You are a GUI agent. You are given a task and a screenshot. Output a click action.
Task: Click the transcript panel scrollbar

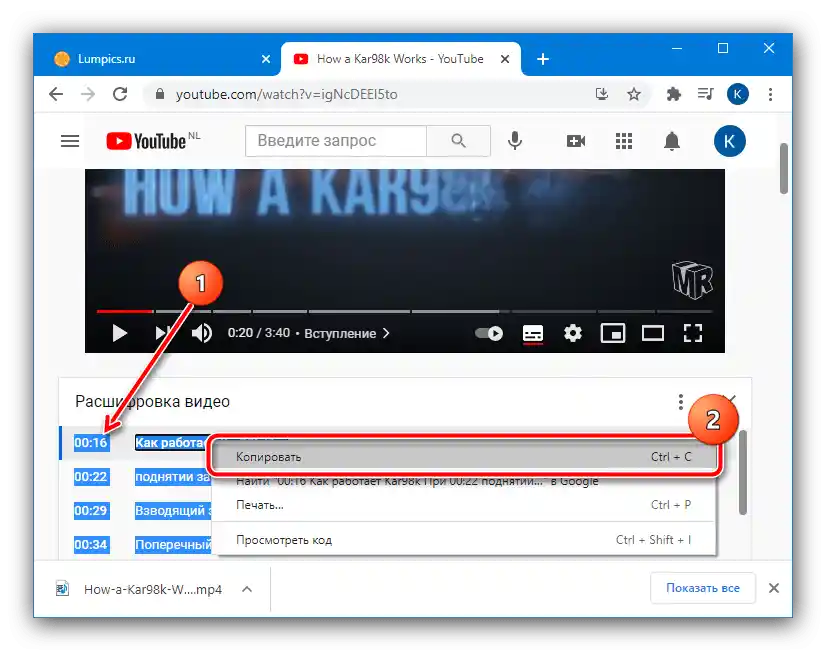click(743, 472)
